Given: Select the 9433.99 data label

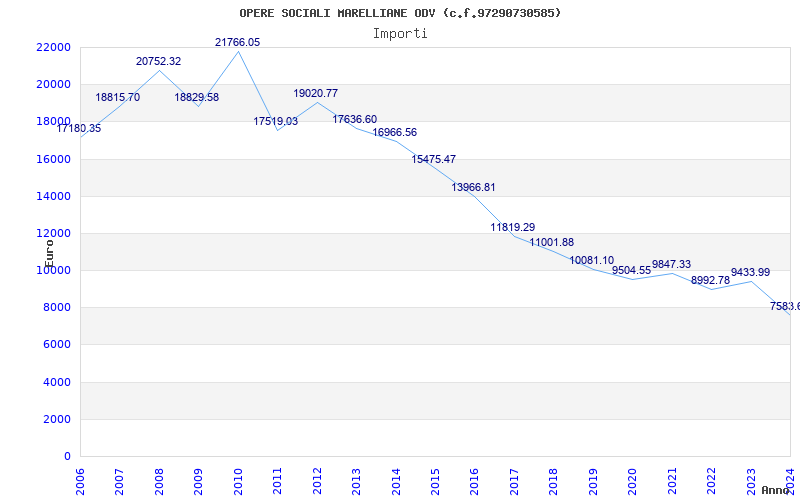Looking at the screenshot, I should point(751,272).
